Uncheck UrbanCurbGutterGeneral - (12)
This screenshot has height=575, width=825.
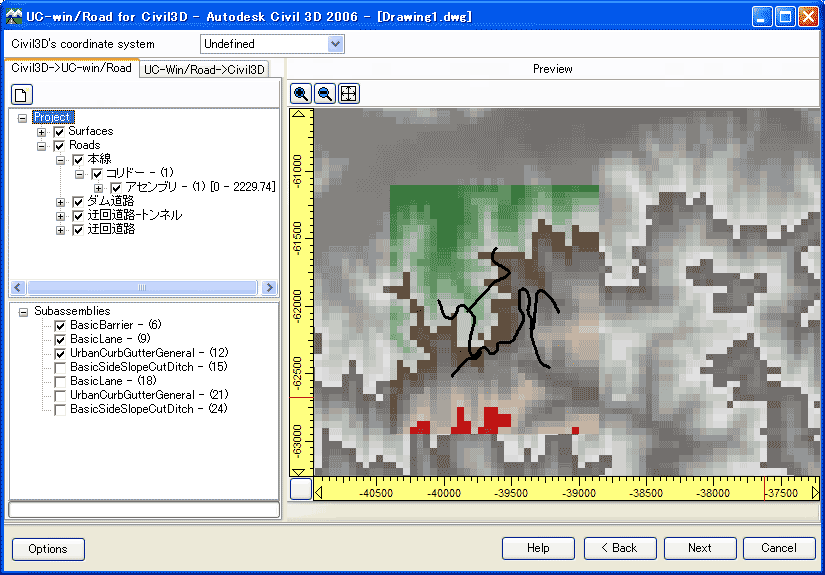60,354
